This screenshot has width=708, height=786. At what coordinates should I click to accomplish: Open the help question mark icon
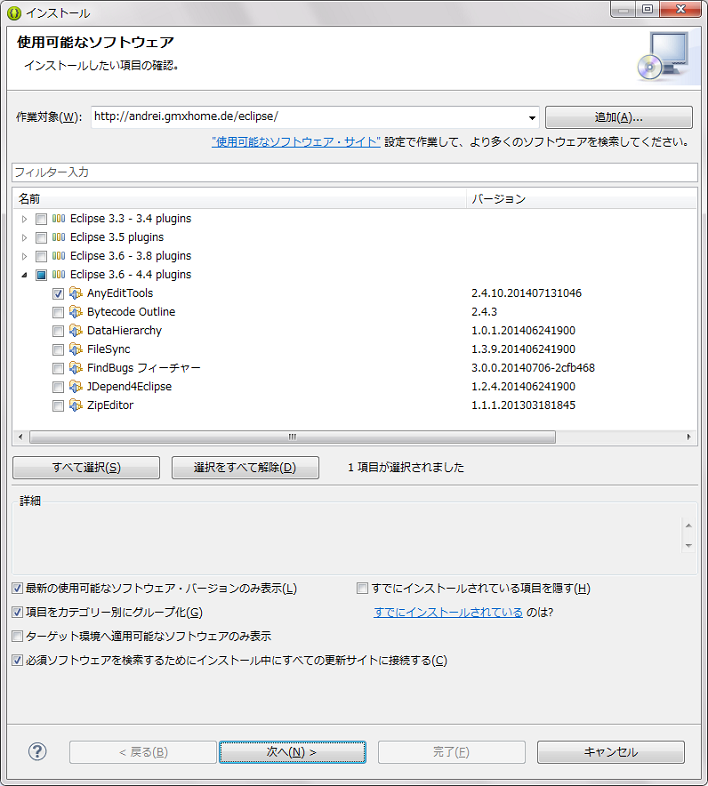tap(37, 751)
